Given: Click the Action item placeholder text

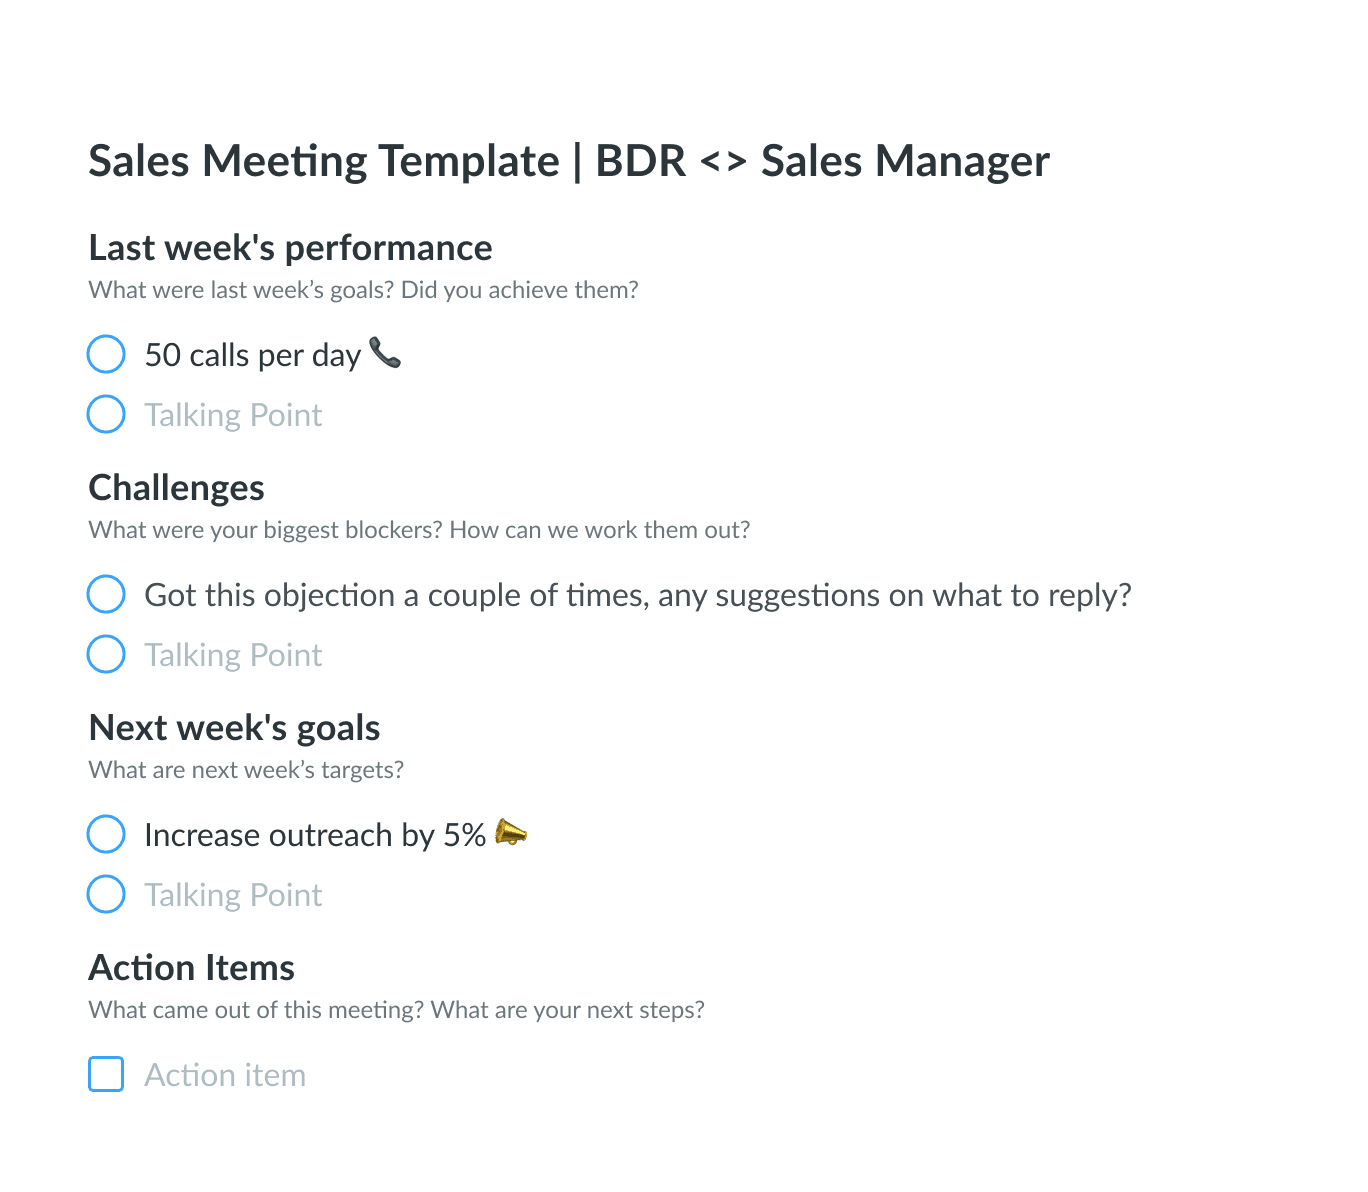Looking at the screenshot, I should pos(225,1075).
